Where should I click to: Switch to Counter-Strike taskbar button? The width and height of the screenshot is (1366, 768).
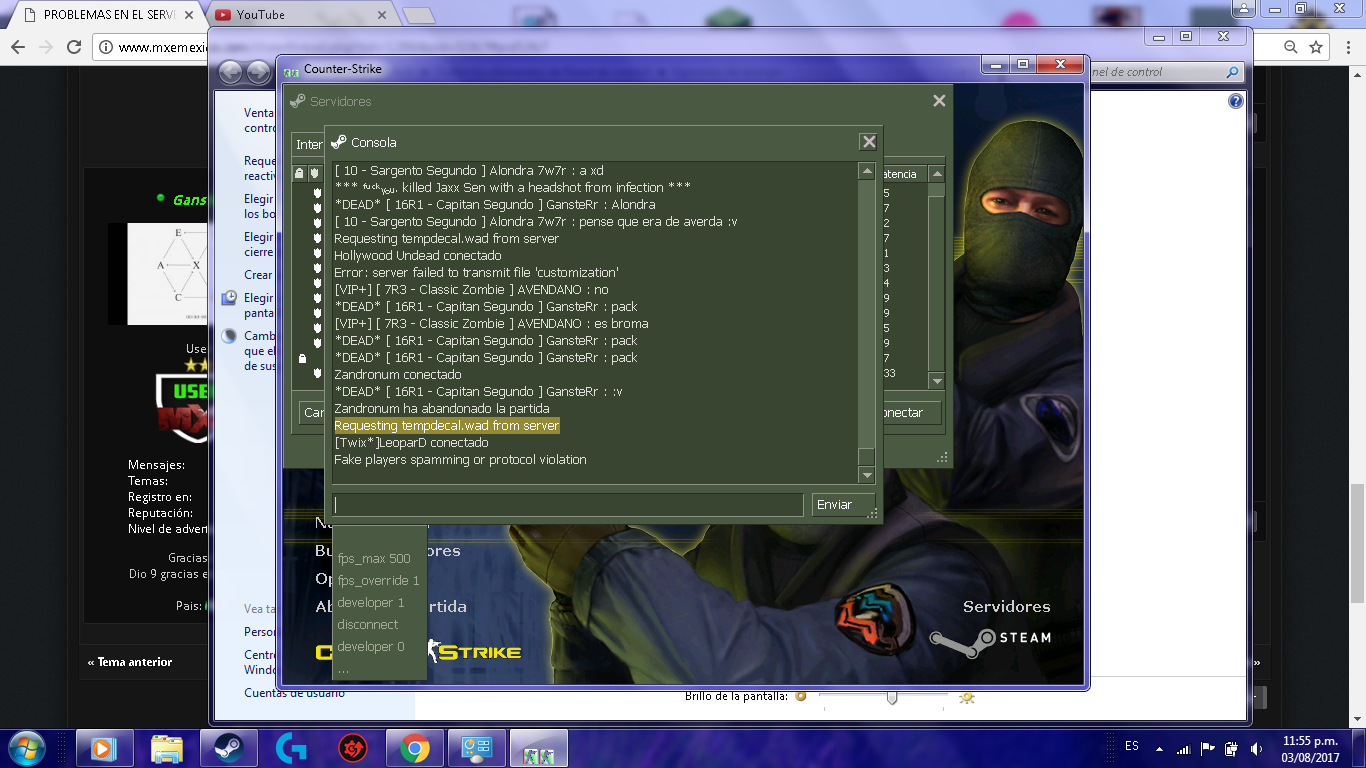539,748
